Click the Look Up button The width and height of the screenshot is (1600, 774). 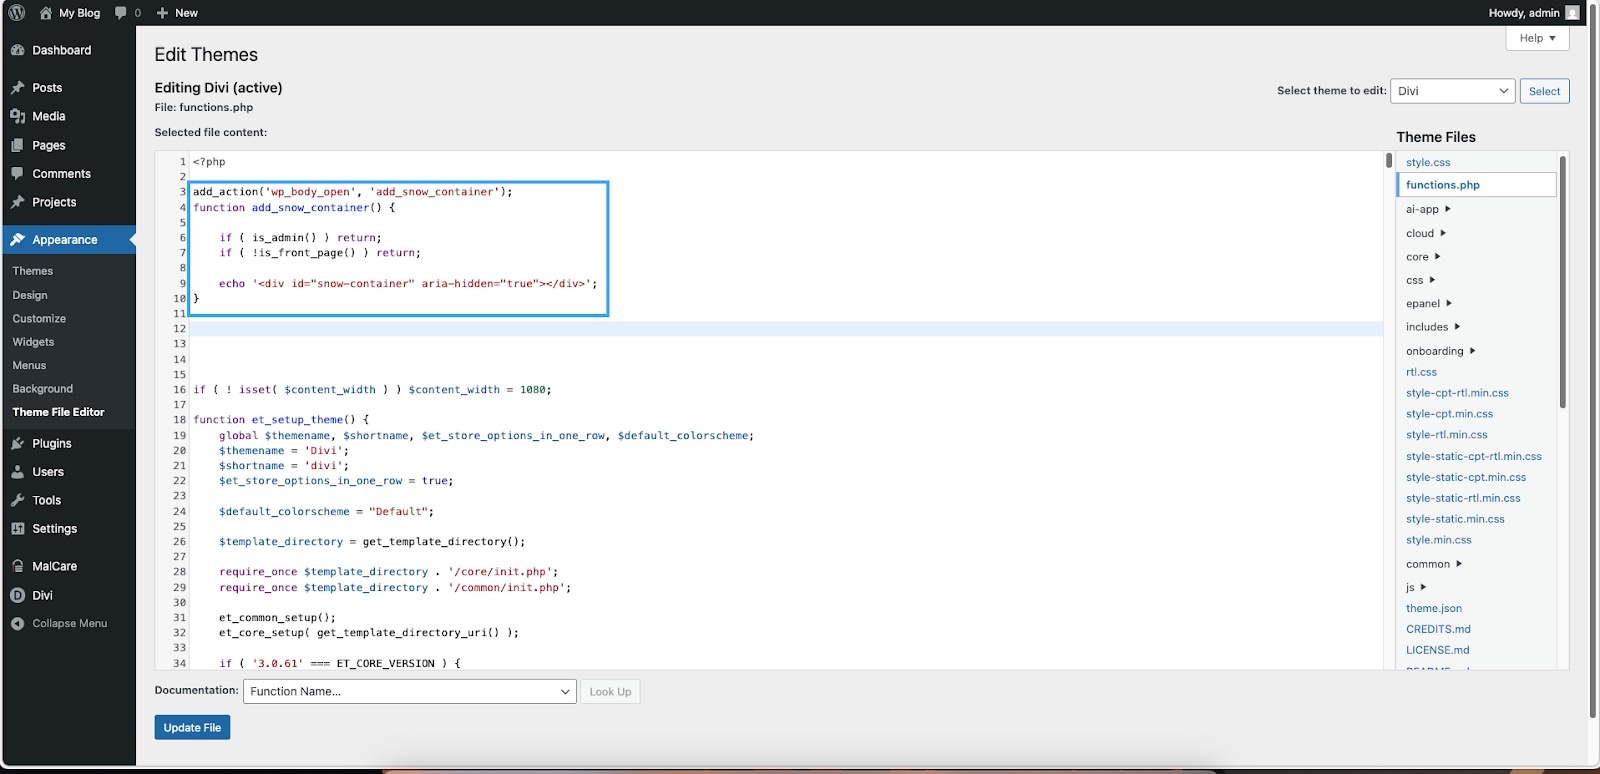click(610, 691)
